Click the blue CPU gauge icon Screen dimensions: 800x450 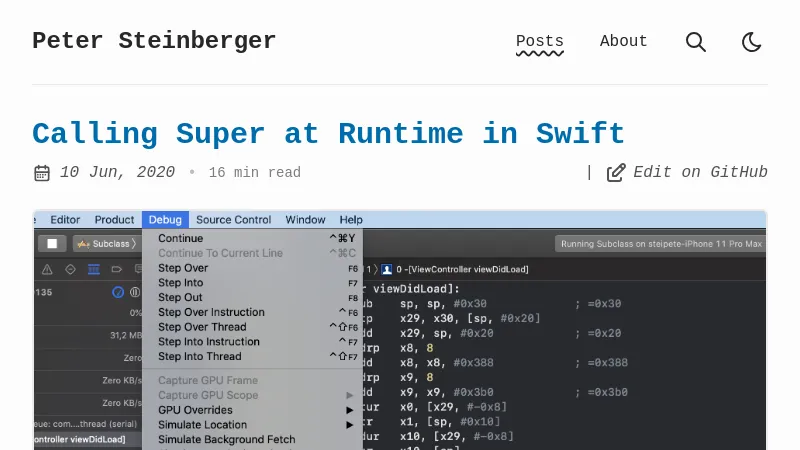(x=118, y=292)
